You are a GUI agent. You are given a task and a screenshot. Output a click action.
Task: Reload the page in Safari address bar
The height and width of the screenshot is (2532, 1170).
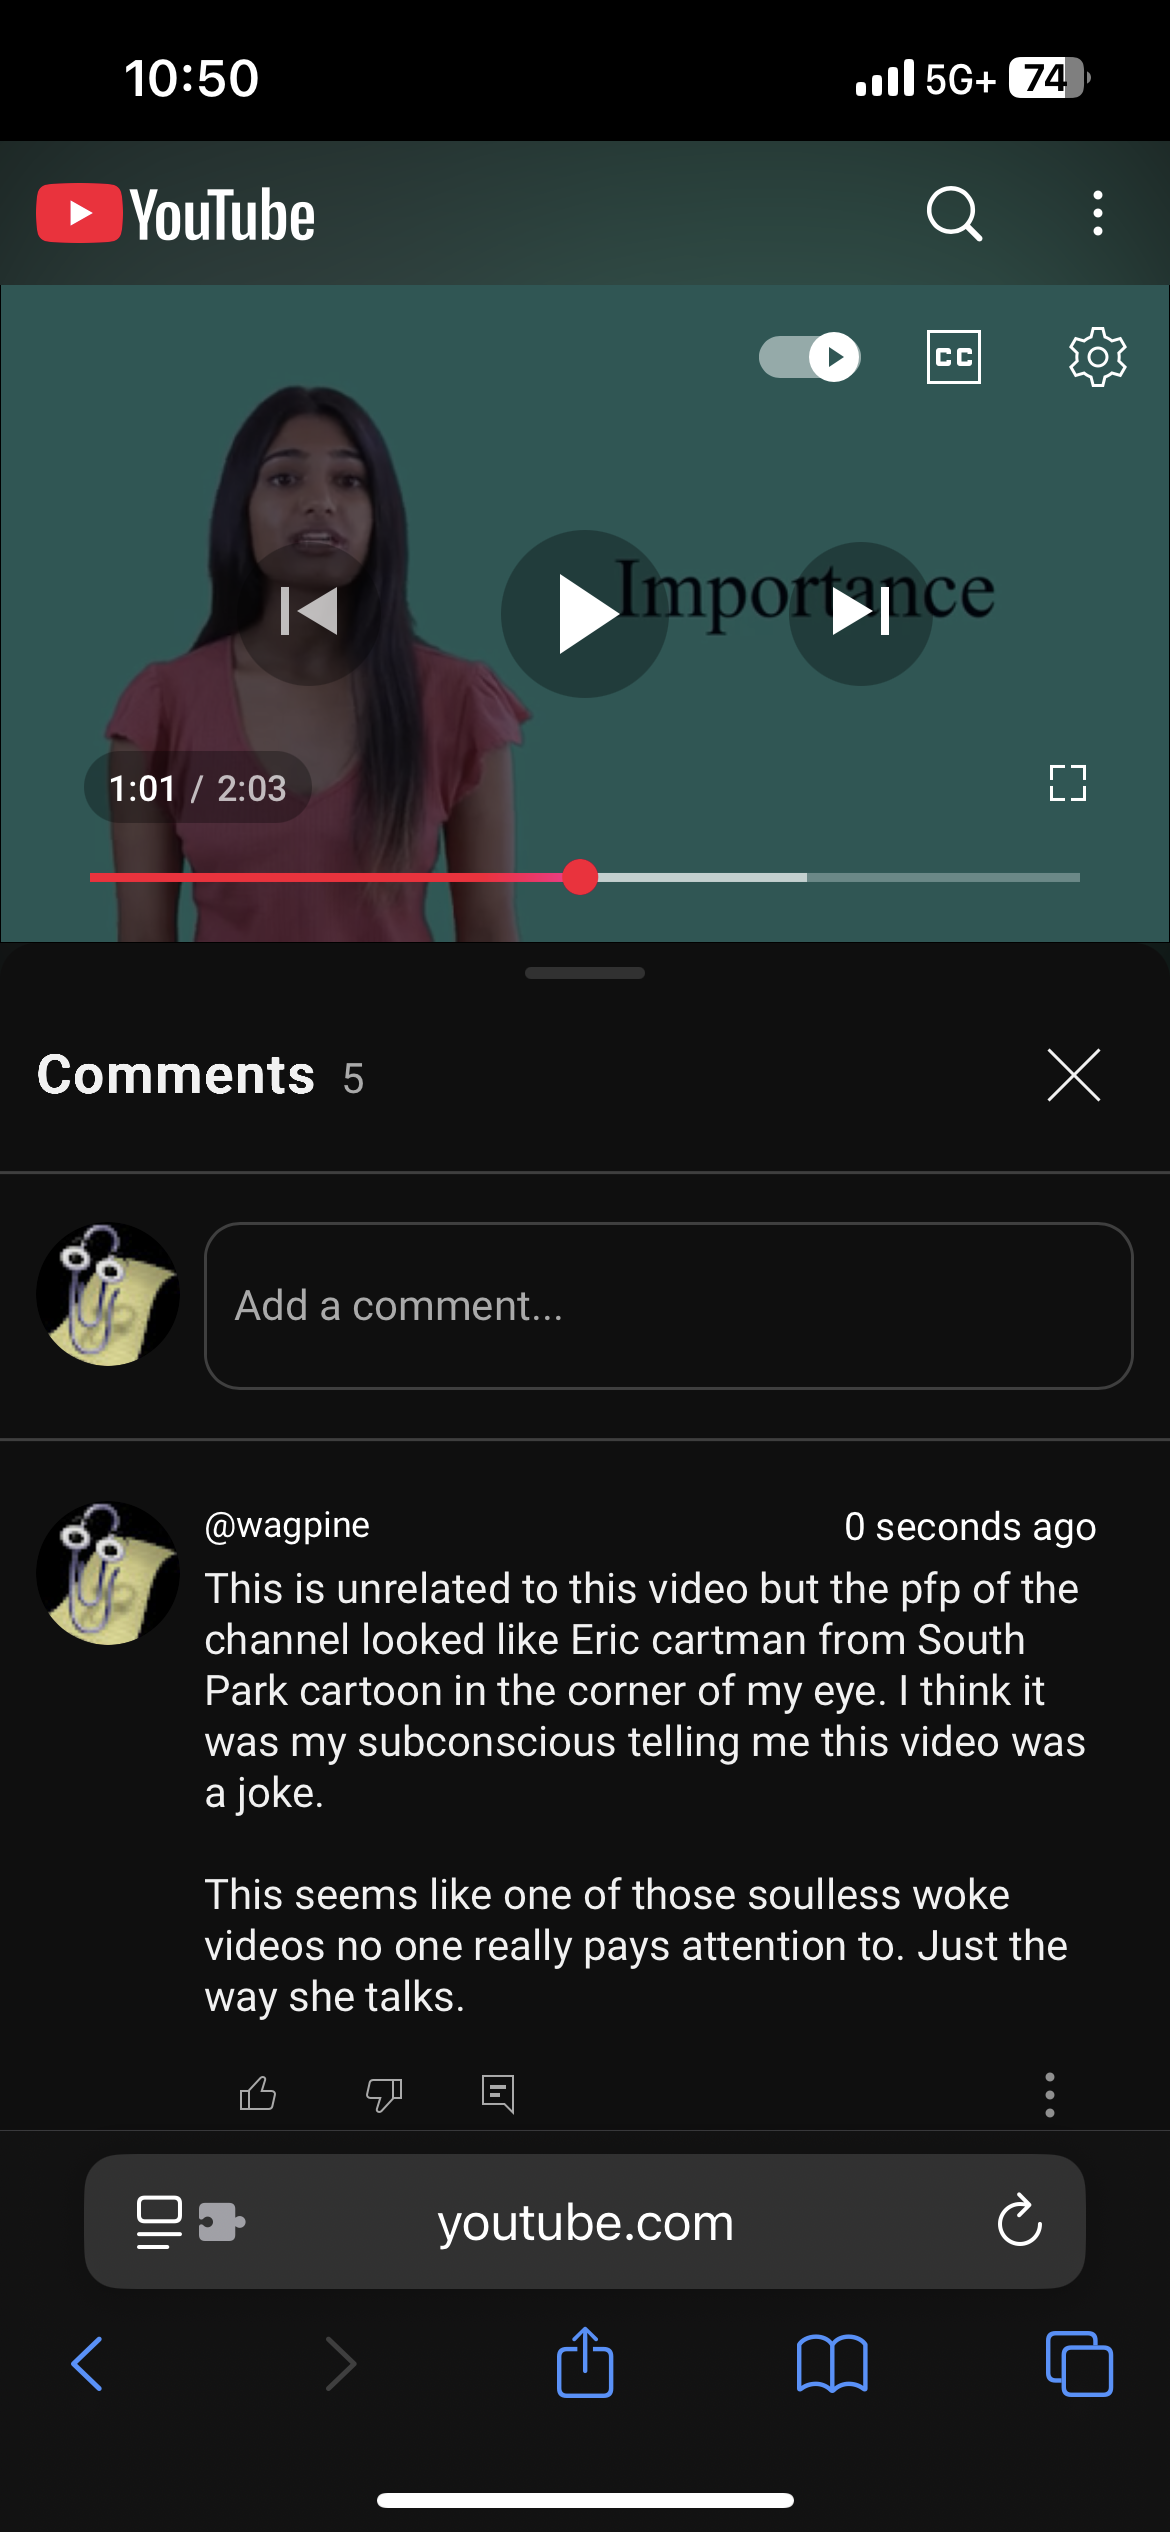click(1020, 2222)
